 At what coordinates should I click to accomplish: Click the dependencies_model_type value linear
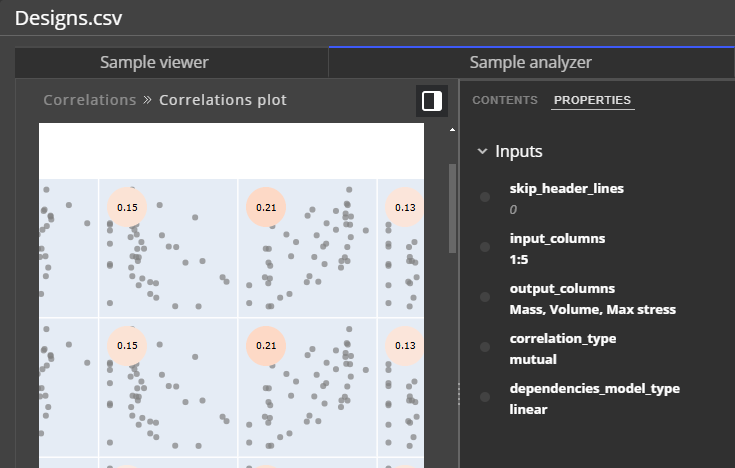point(528,409)
